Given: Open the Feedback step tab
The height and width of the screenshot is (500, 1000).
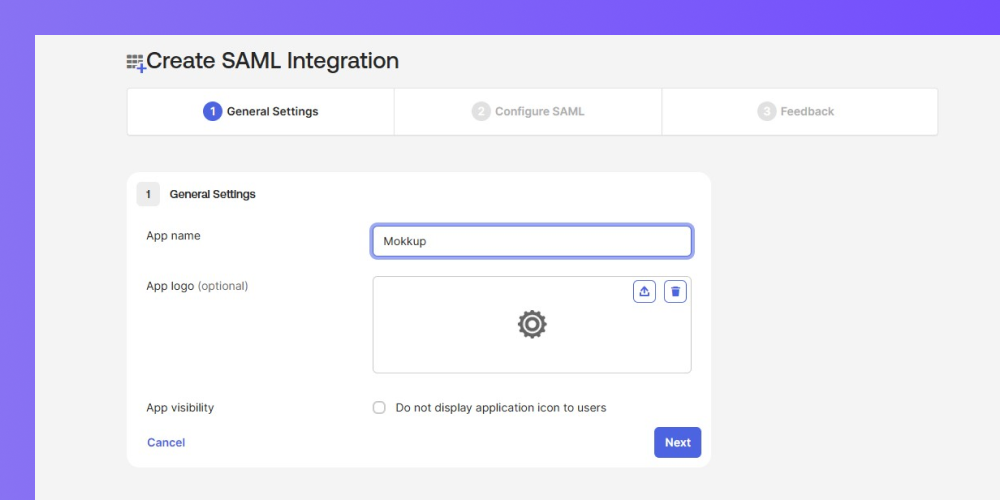Looking at the screenshot, I should point(800,112).
